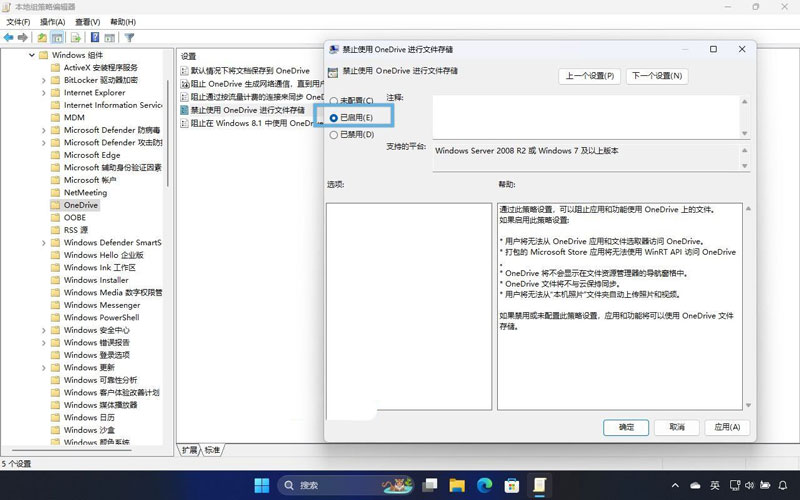Click the 确定 button
800x500 pixels.
click(626, 427)
